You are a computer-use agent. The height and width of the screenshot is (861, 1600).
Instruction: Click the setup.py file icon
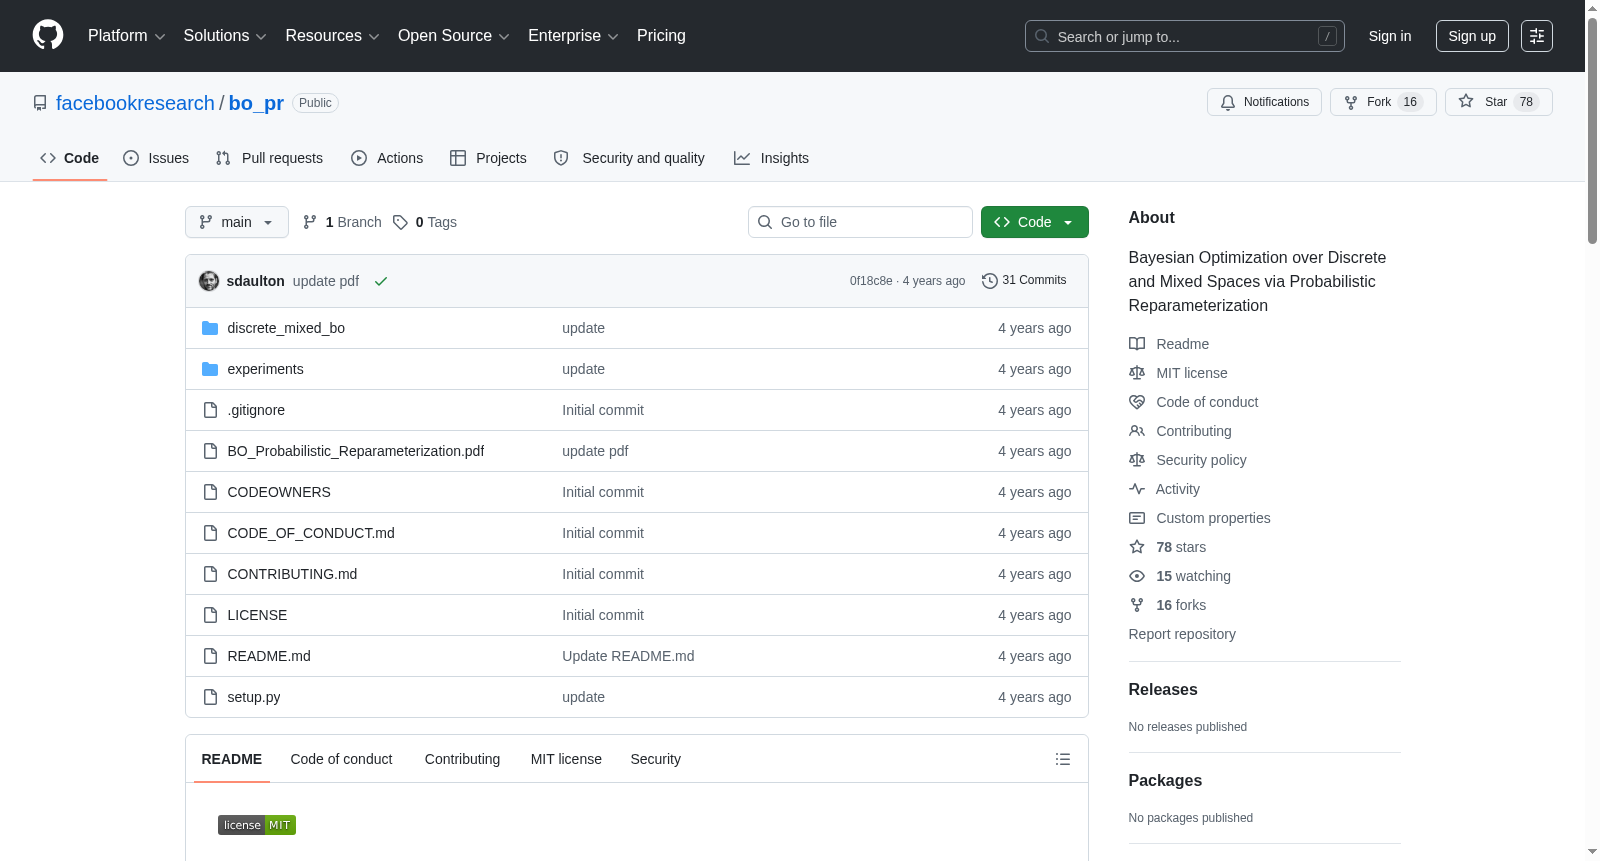click(210, 697)
